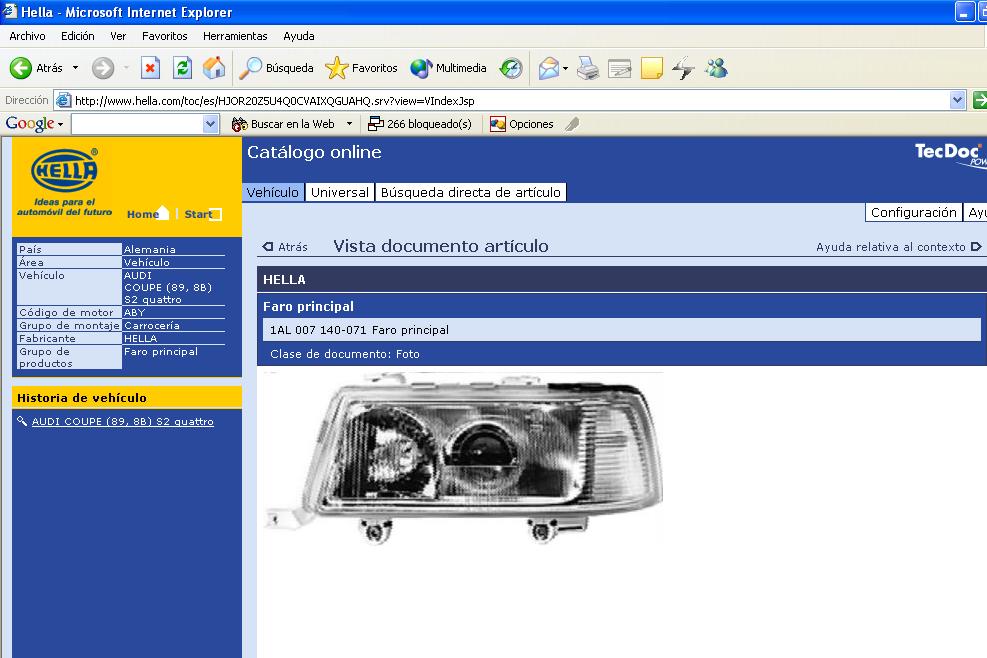Open Ayuda relativa al contexto

[899, 247]
